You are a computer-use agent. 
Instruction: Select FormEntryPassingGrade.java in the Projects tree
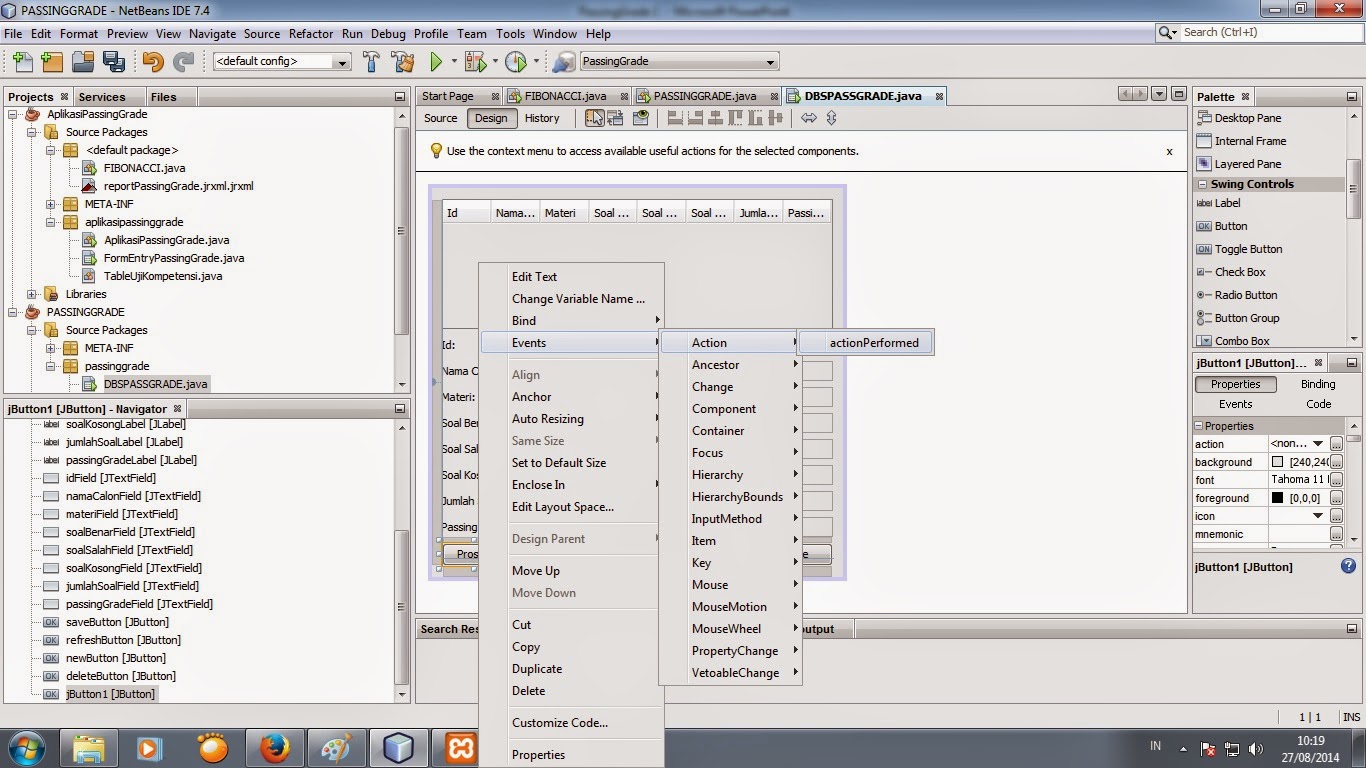[174, 258]
